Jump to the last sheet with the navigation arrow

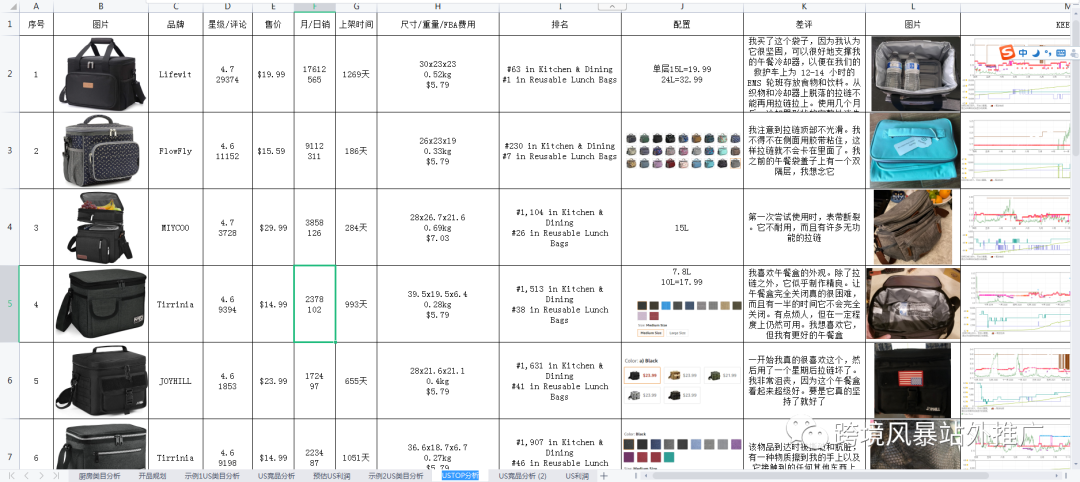pos(56,476)
